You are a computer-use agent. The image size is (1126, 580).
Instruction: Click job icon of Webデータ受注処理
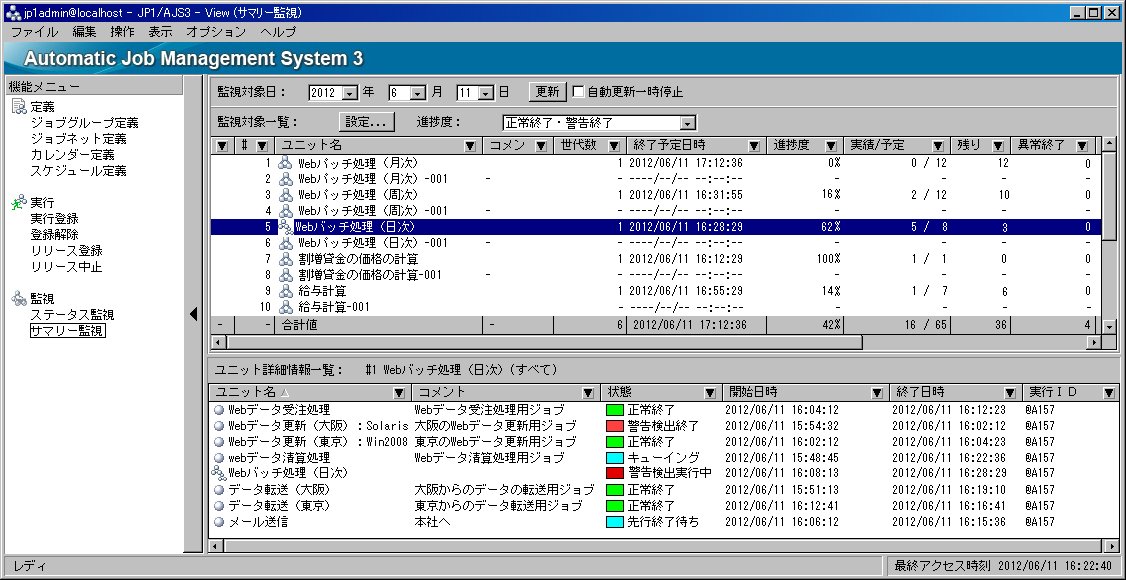[219, 410]
